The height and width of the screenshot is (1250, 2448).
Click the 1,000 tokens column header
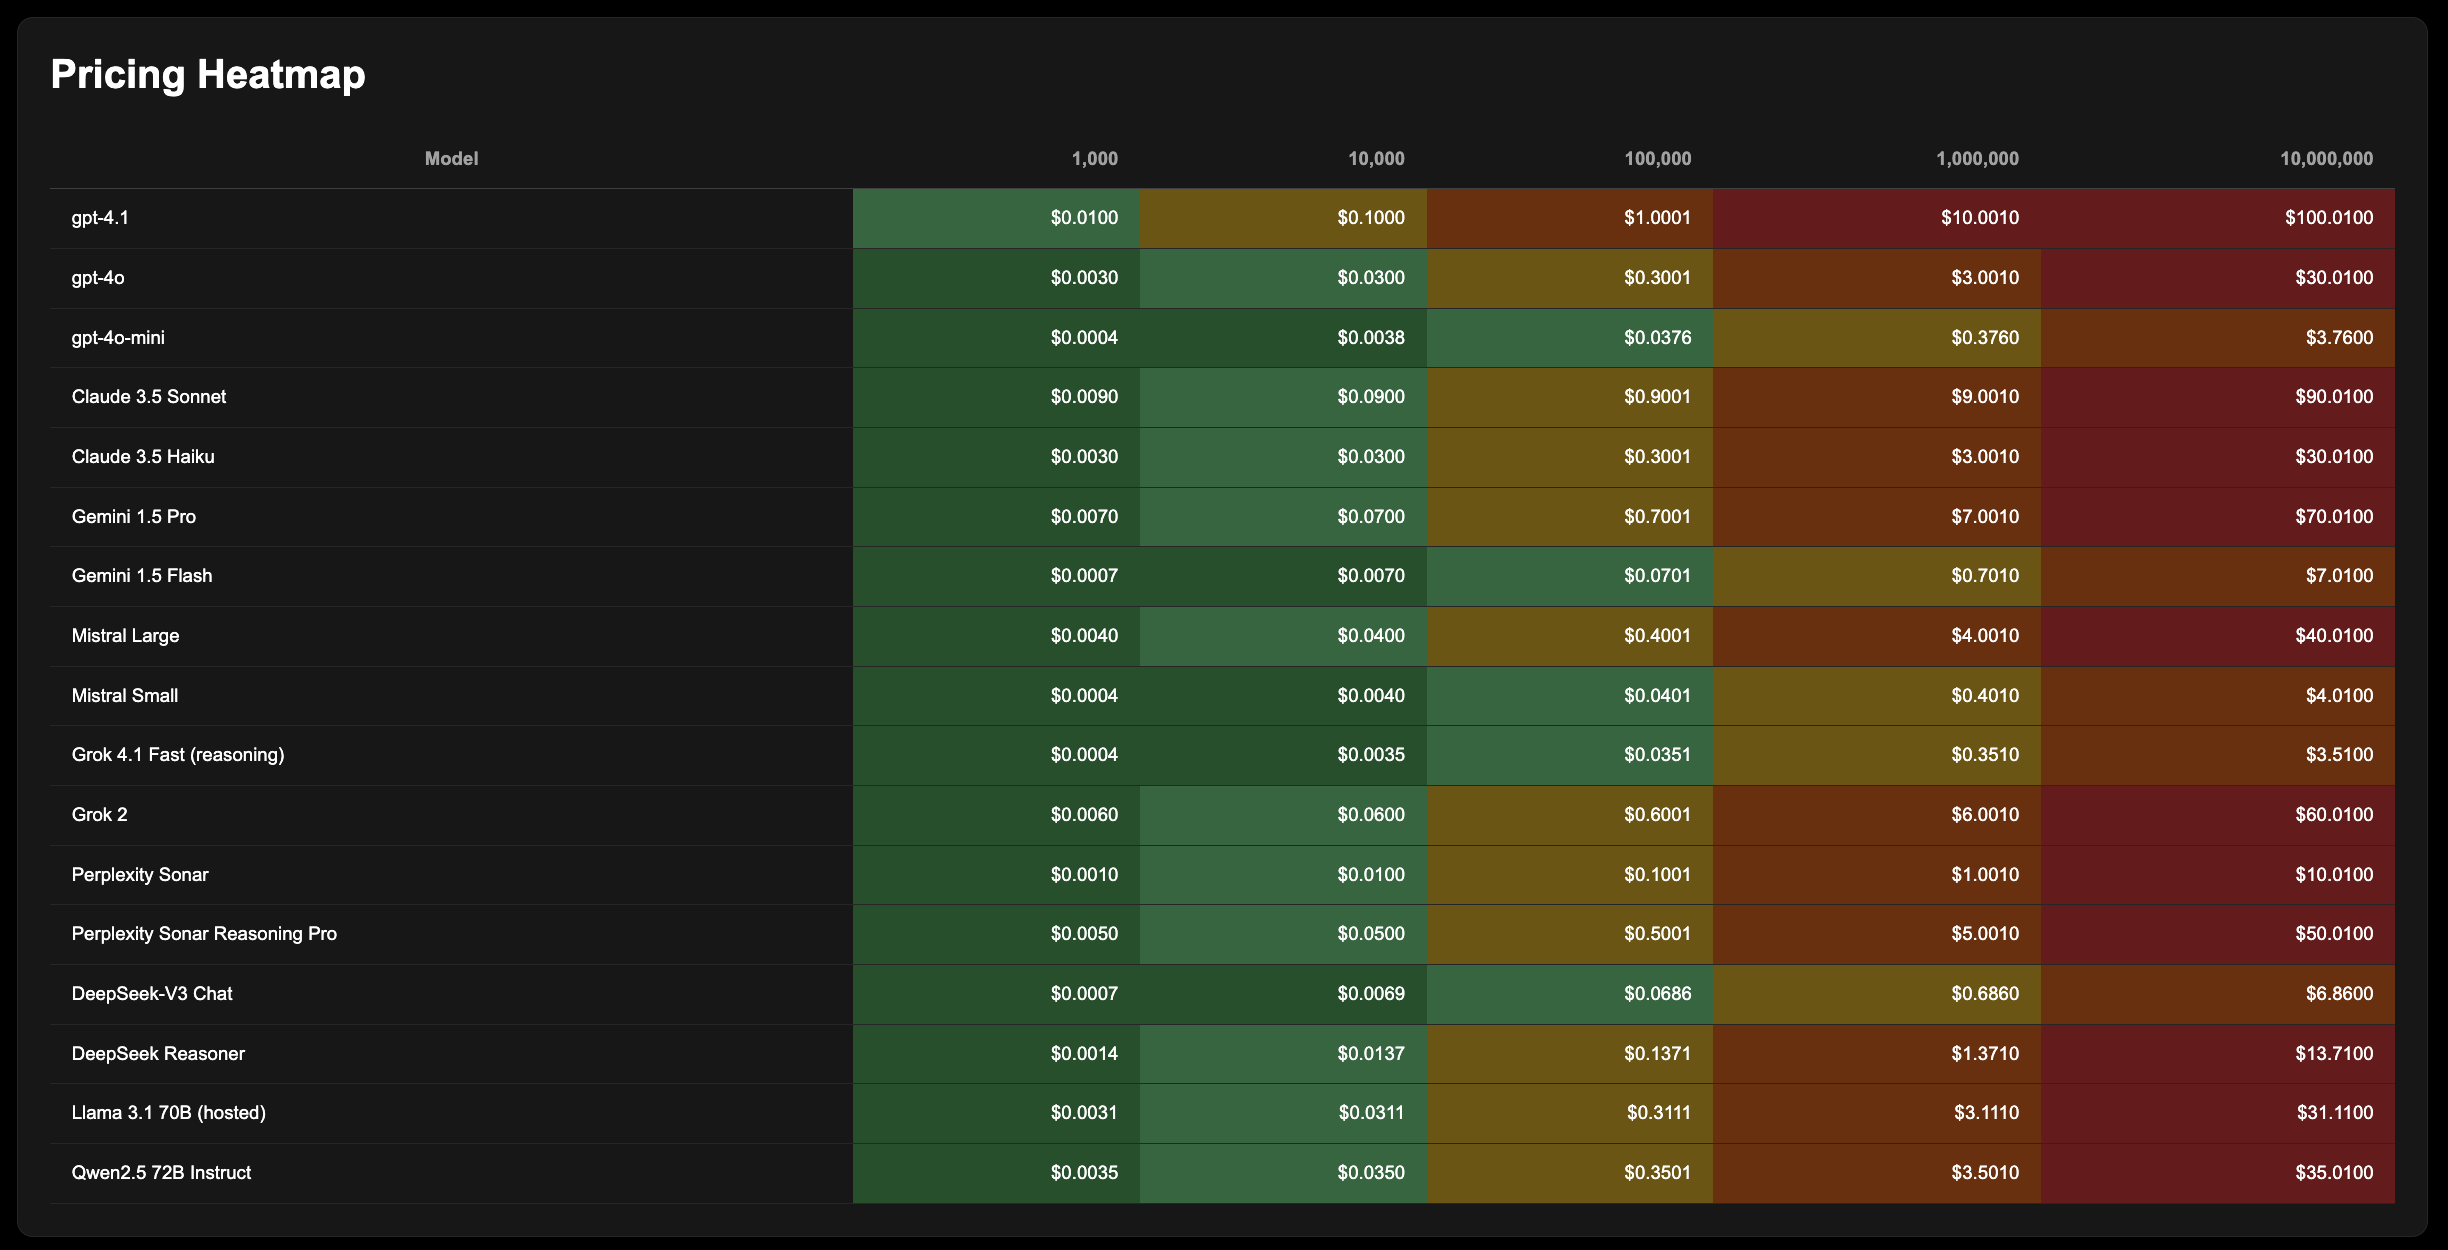pos(1094,159)
